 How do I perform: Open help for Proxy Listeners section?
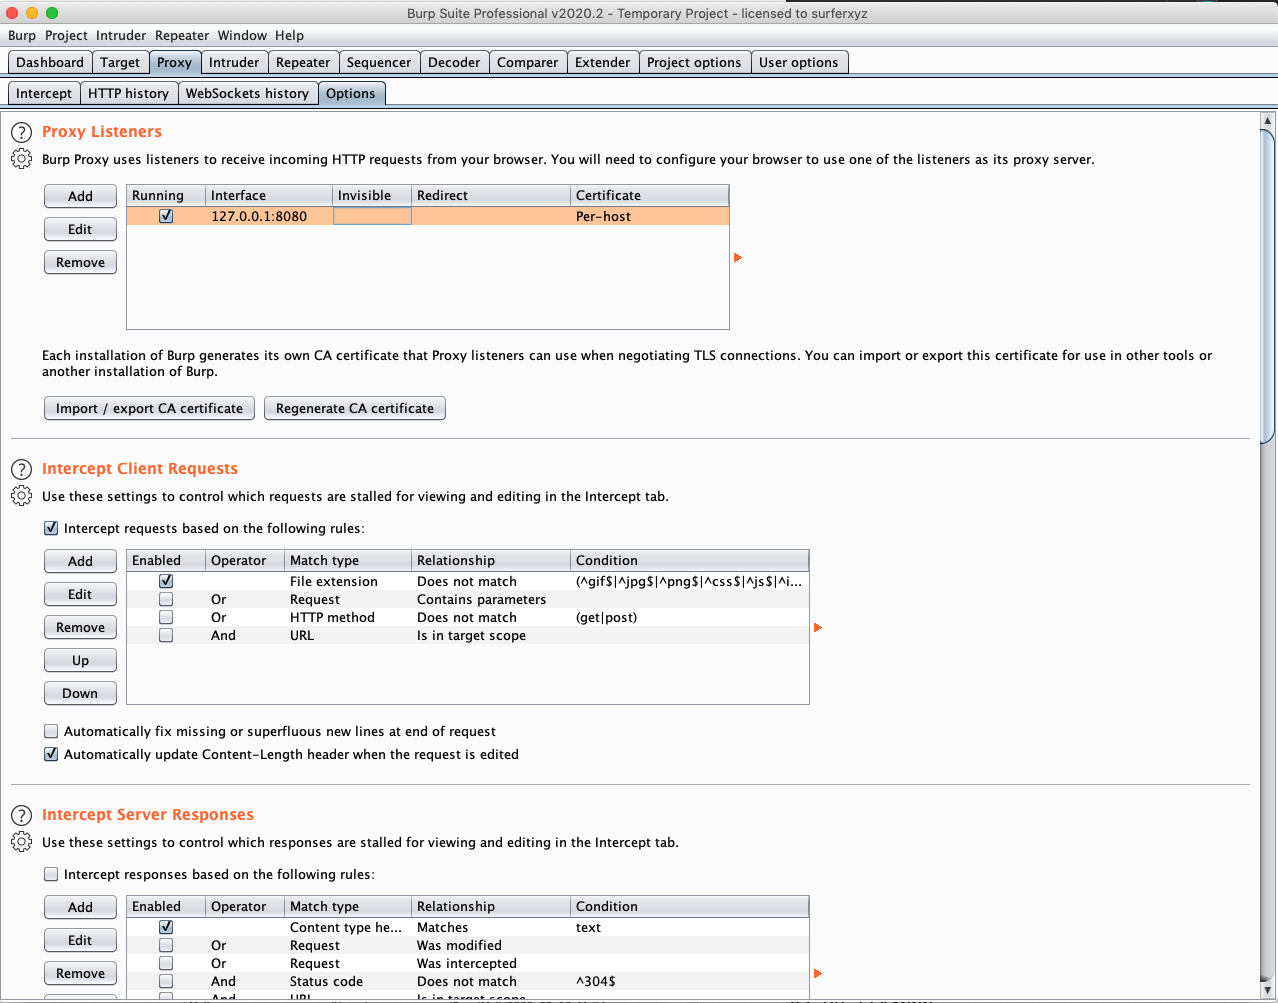point(21,132)
